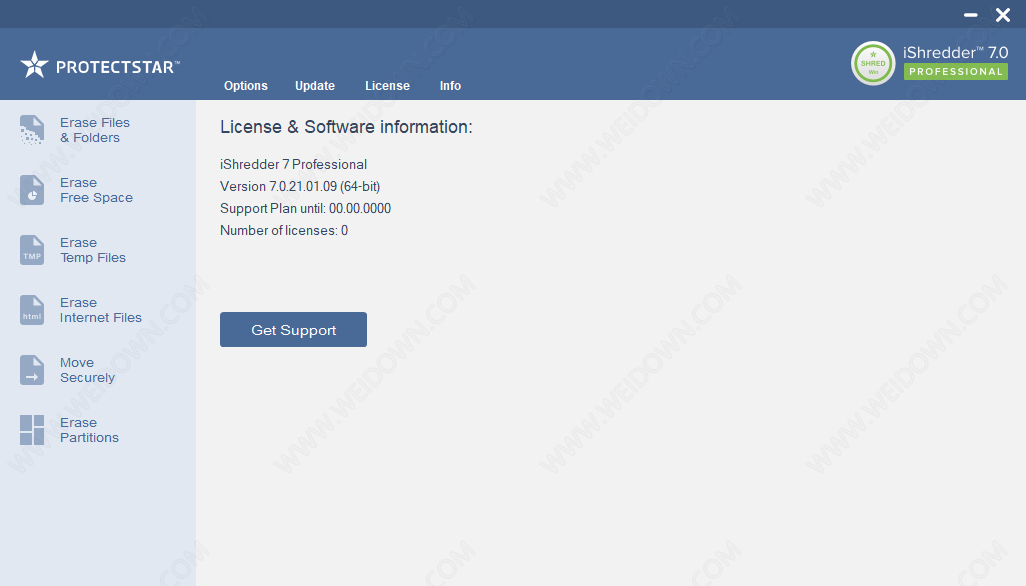Click the Move Securely arrow icon
Screen dimensions: 1026x586
pyautogui.click(x=32, y=370)
